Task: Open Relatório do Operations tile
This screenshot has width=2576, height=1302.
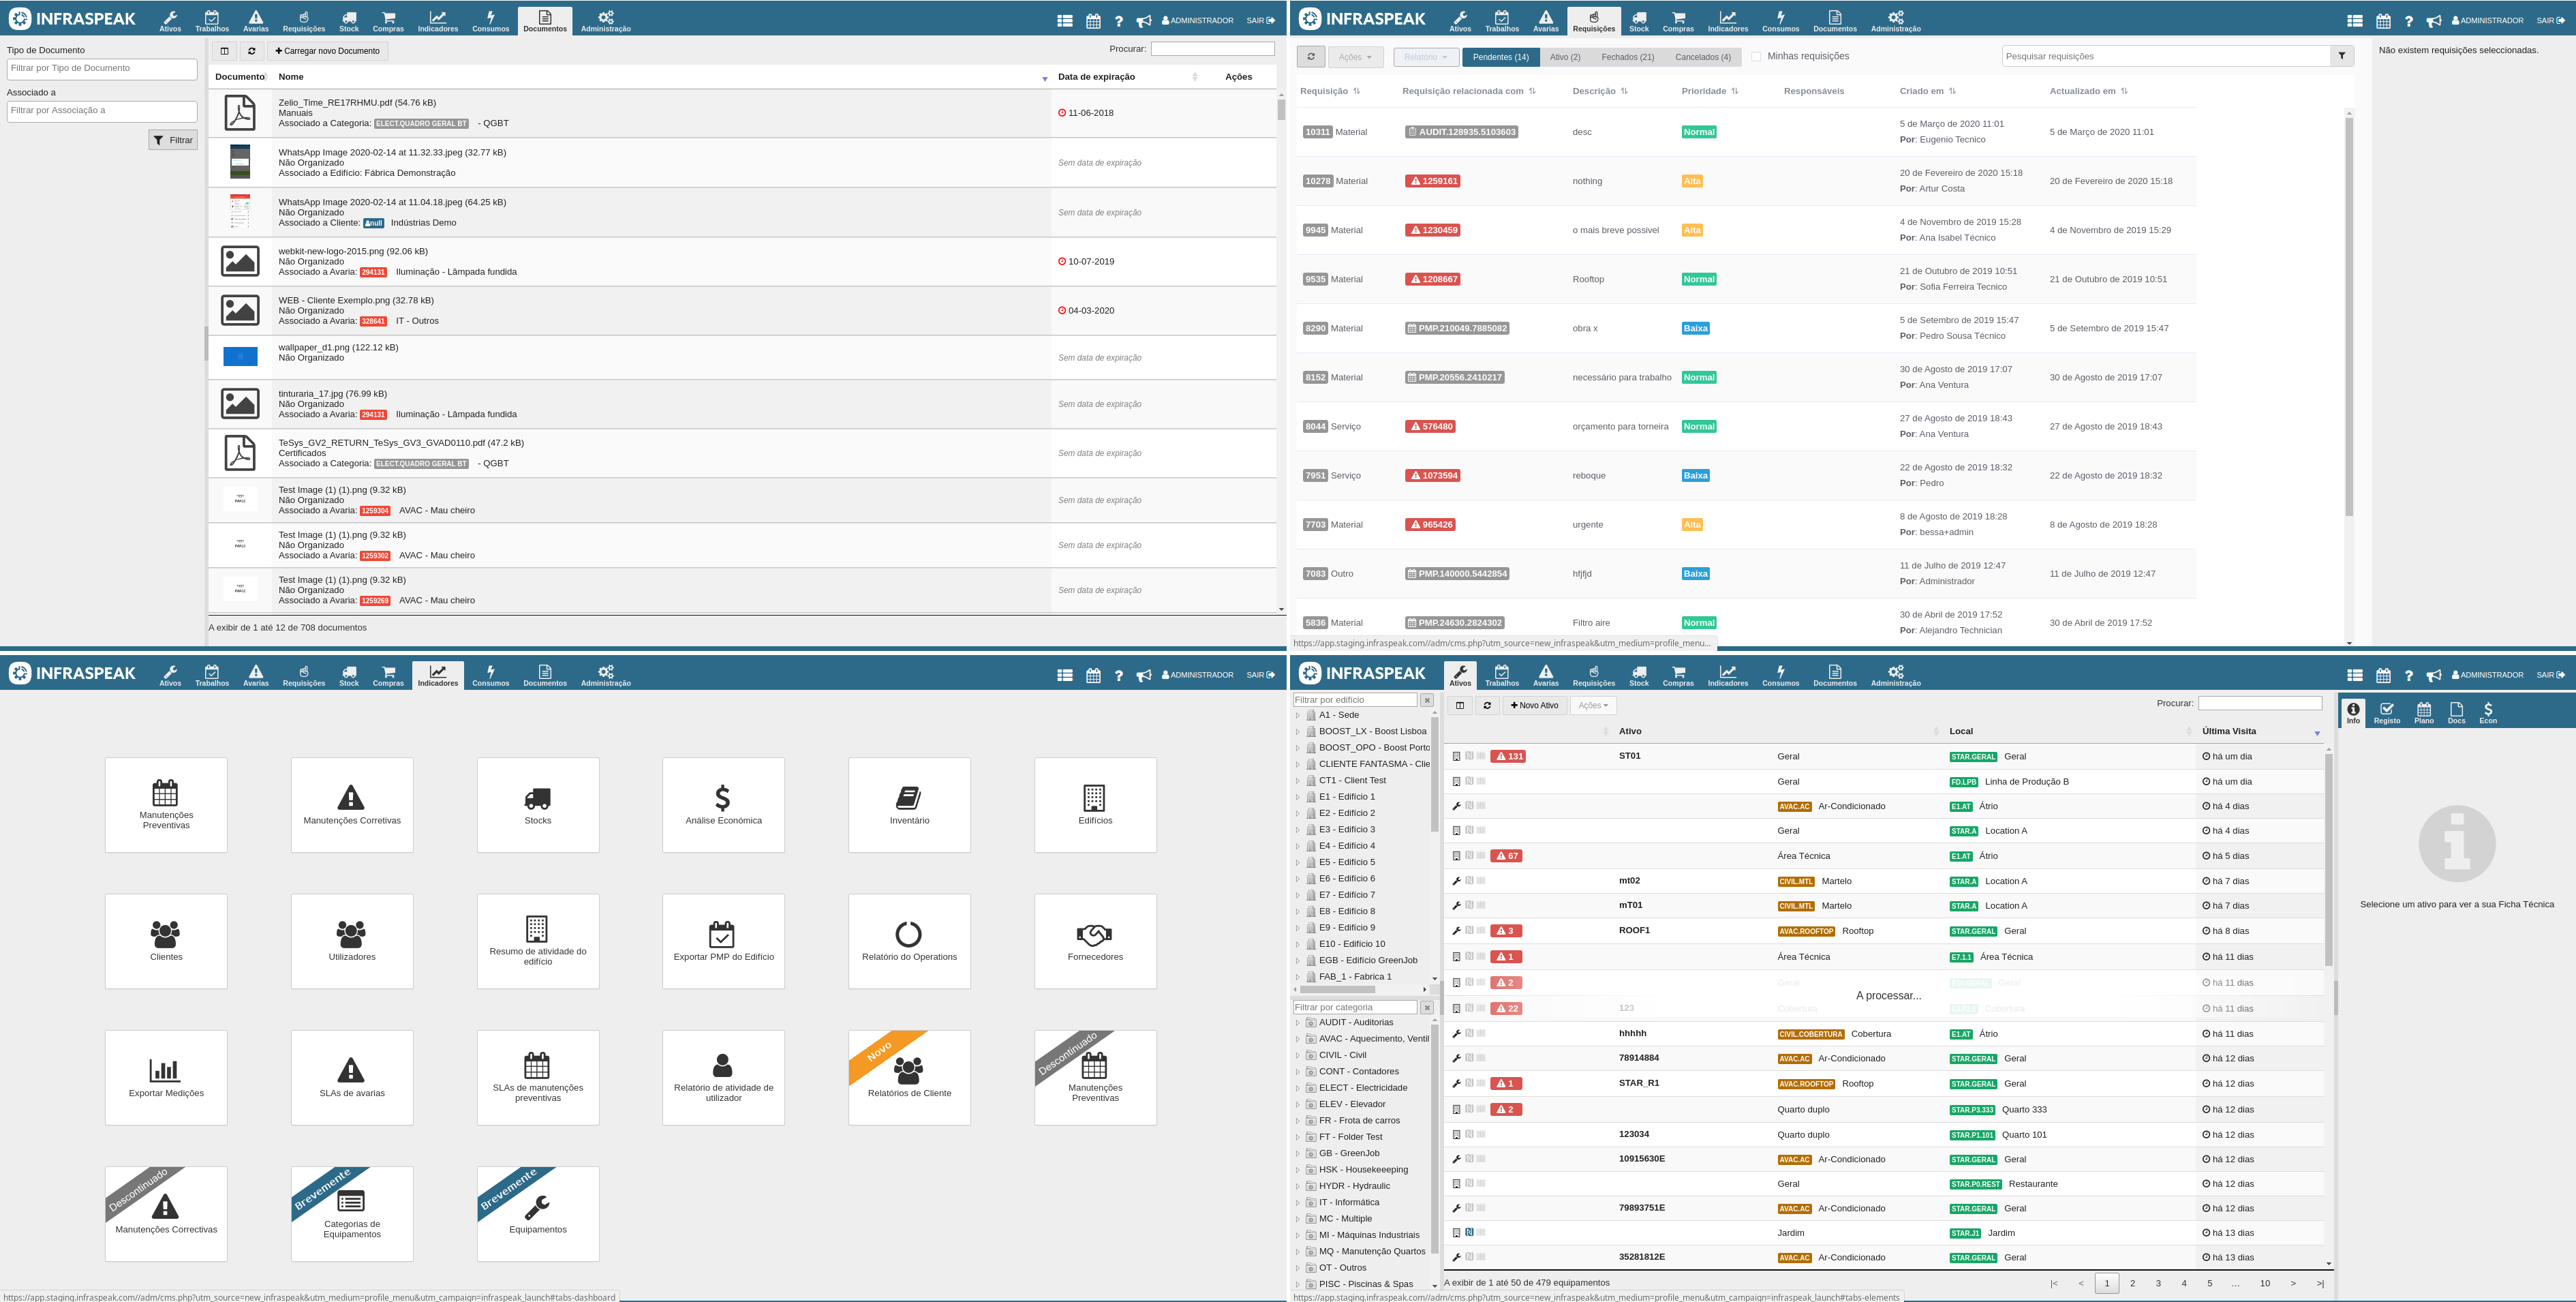Action: click(909, 941)
